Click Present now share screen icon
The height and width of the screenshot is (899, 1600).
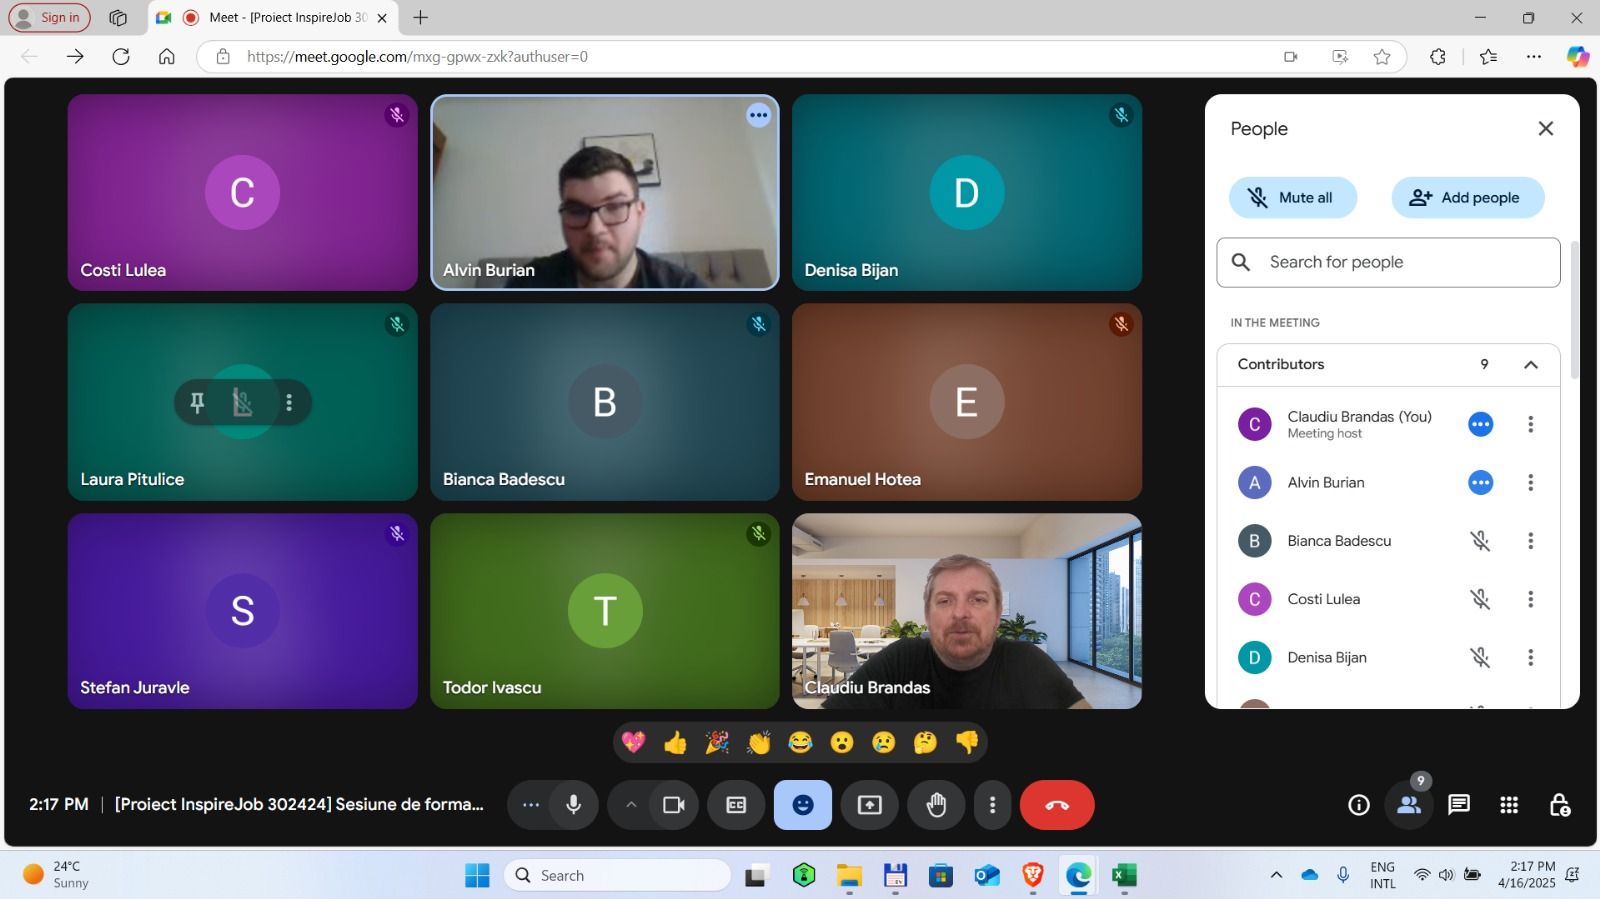pyautogui.click(x=870, y=805)
